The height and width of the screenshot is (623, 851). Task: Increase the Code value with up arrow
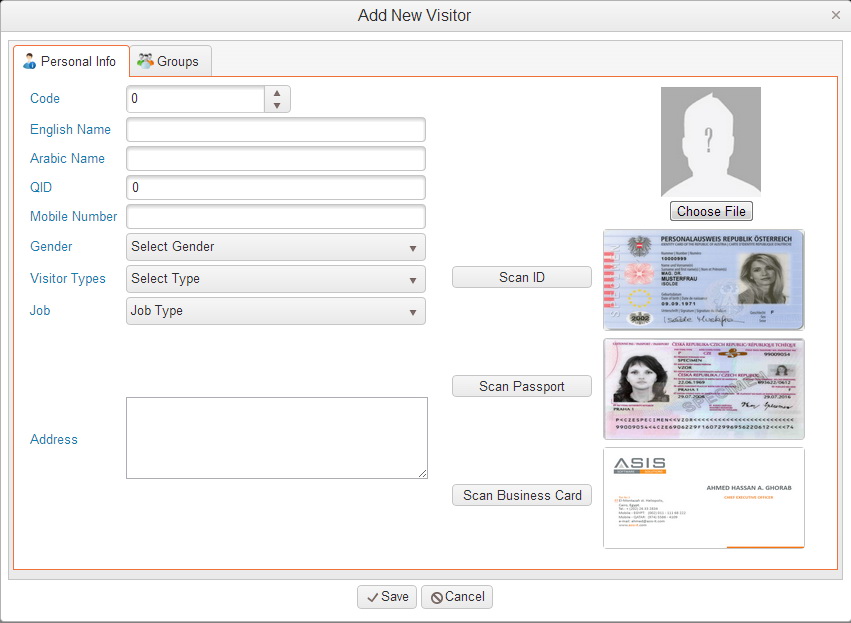277,93
